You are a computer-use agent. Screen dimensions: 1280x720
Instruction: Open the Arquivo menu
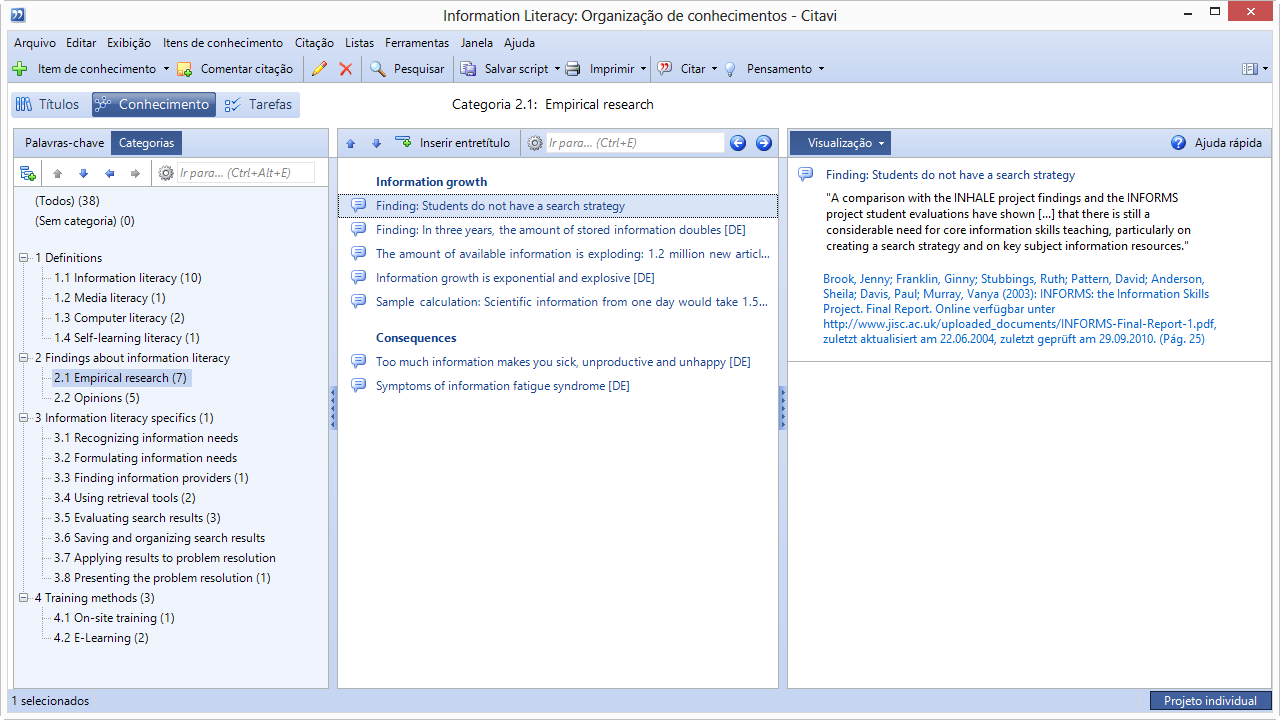coord(35,43)
